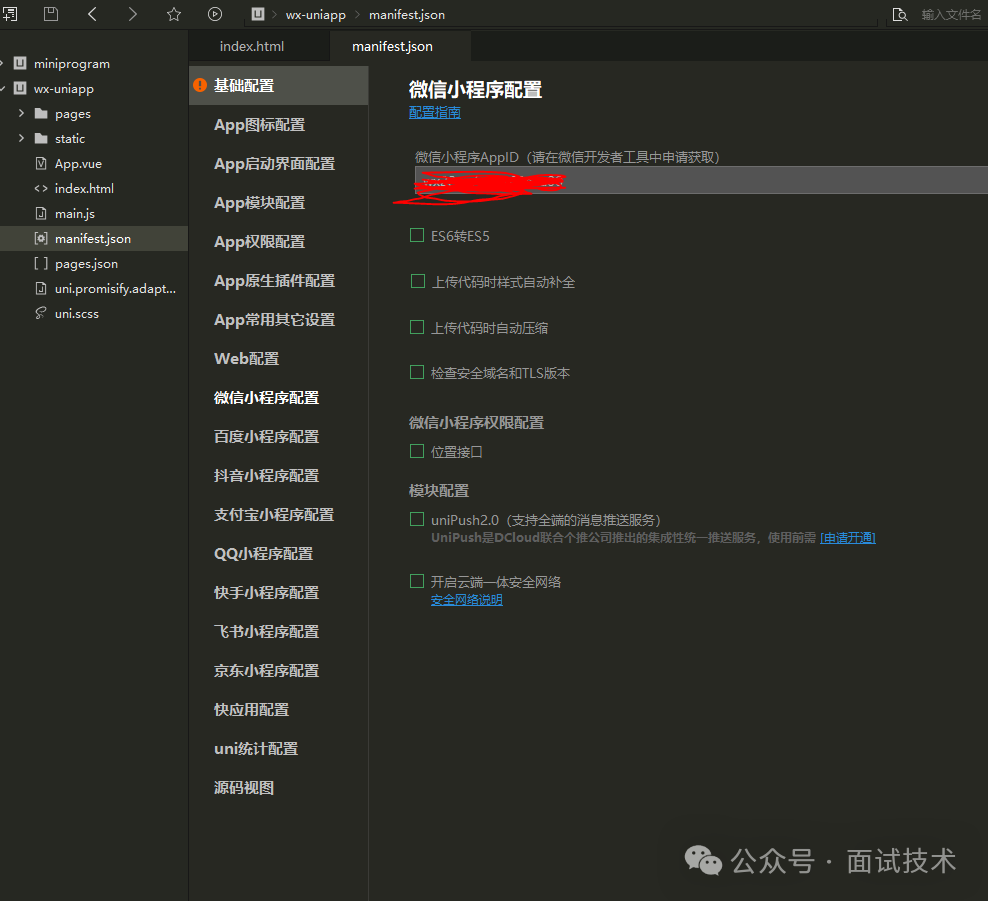The image size is (988, 901).
Task: Open 快手小程序配置 section
Action: [267, 593]
